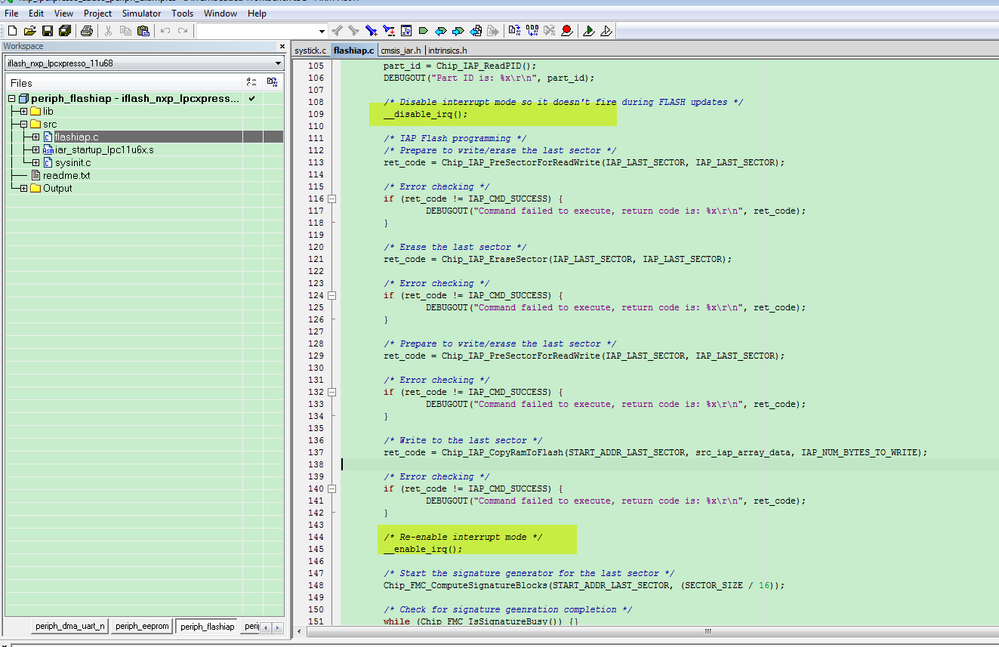This screenshot has height=647, width=999.
Task: Click the Find Next icon
Action: click(x=354, y=31)
